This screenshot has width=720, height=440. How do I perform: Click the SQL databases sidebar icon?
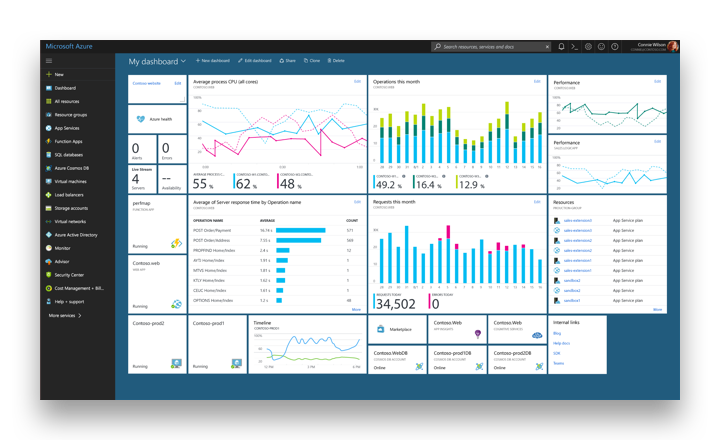click(x=49, y=155)
